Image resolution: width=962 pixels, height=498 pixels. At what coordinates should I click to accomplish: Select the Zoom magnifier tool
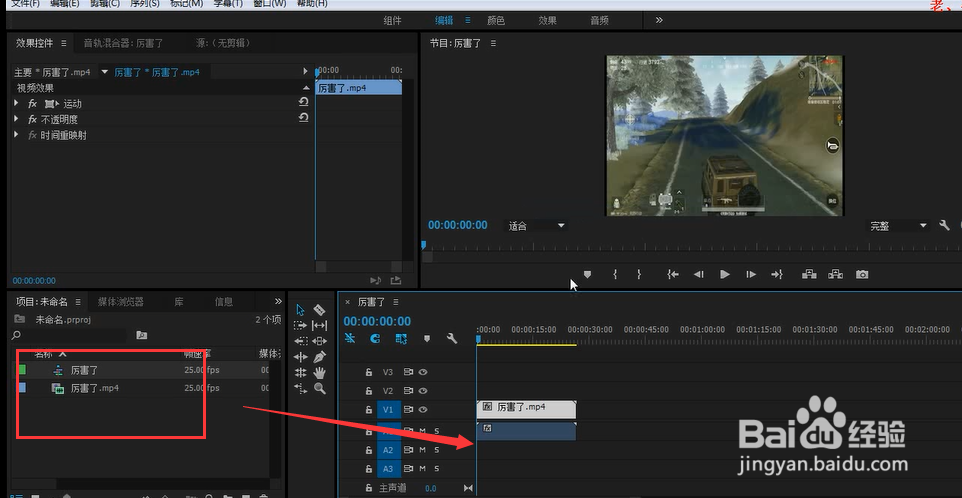point(319,388)
